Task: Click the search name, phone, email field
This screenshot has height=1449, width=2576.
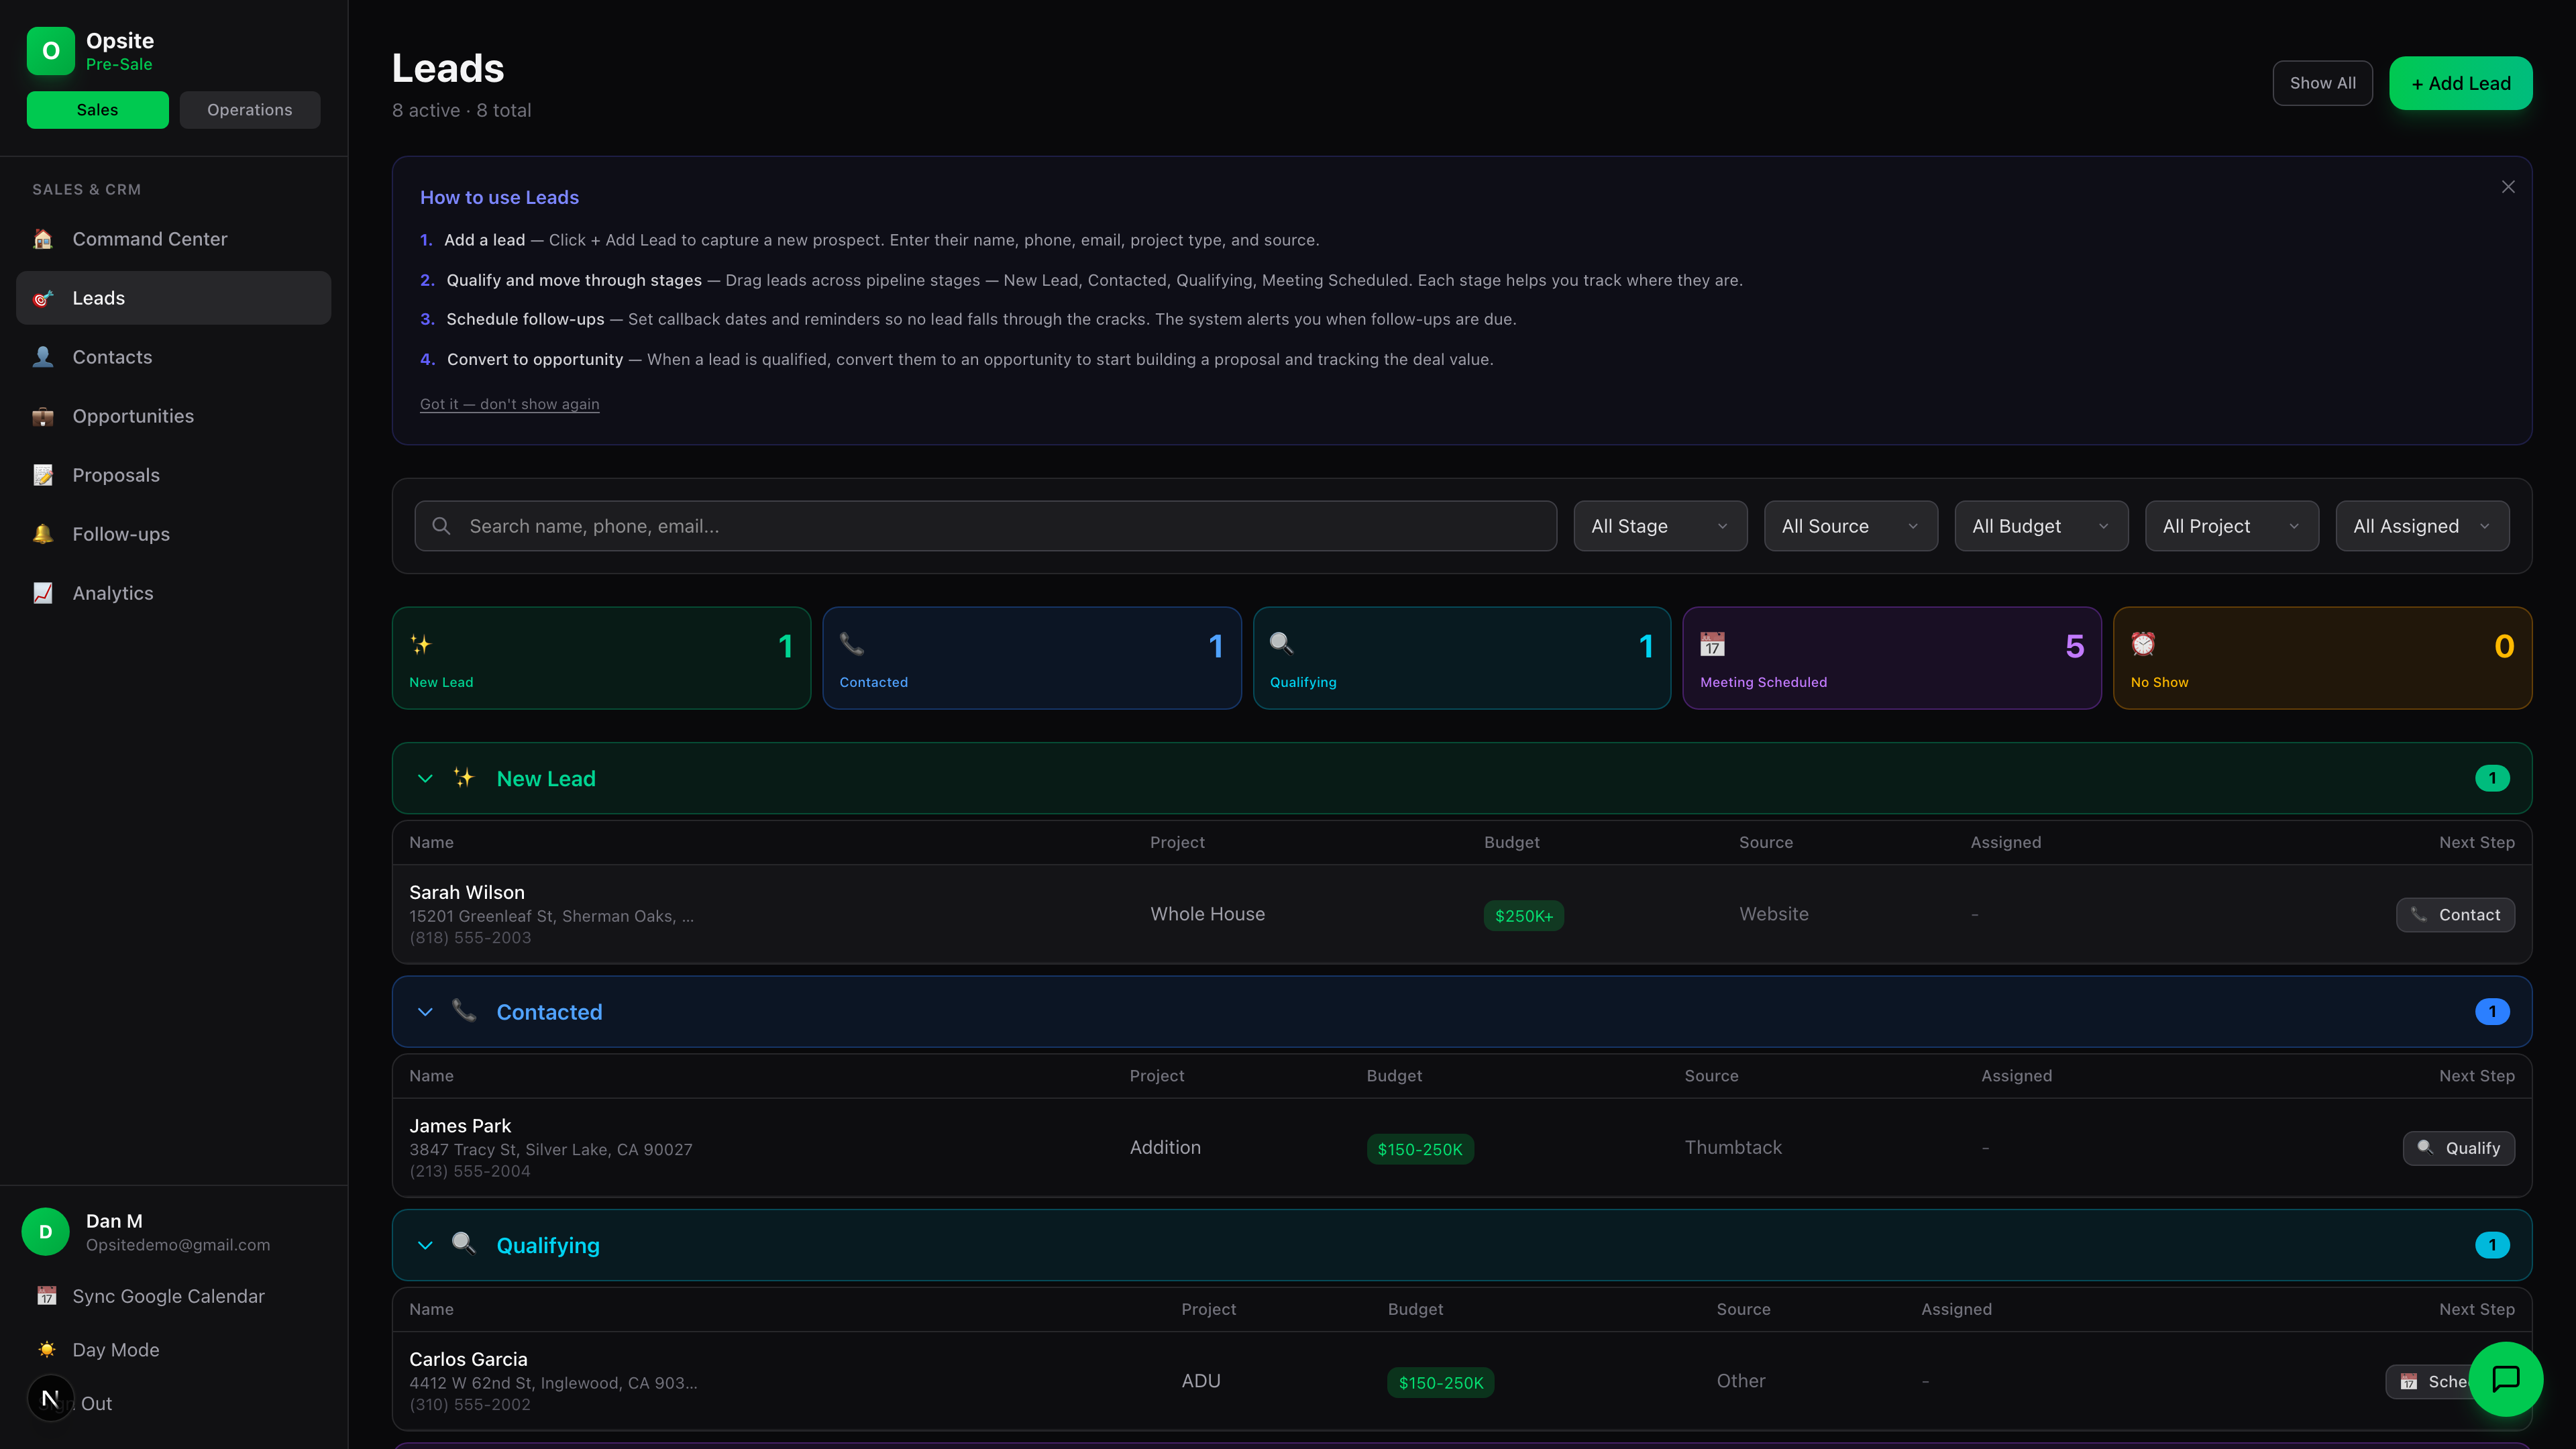Action: click(x=985, y=525)
